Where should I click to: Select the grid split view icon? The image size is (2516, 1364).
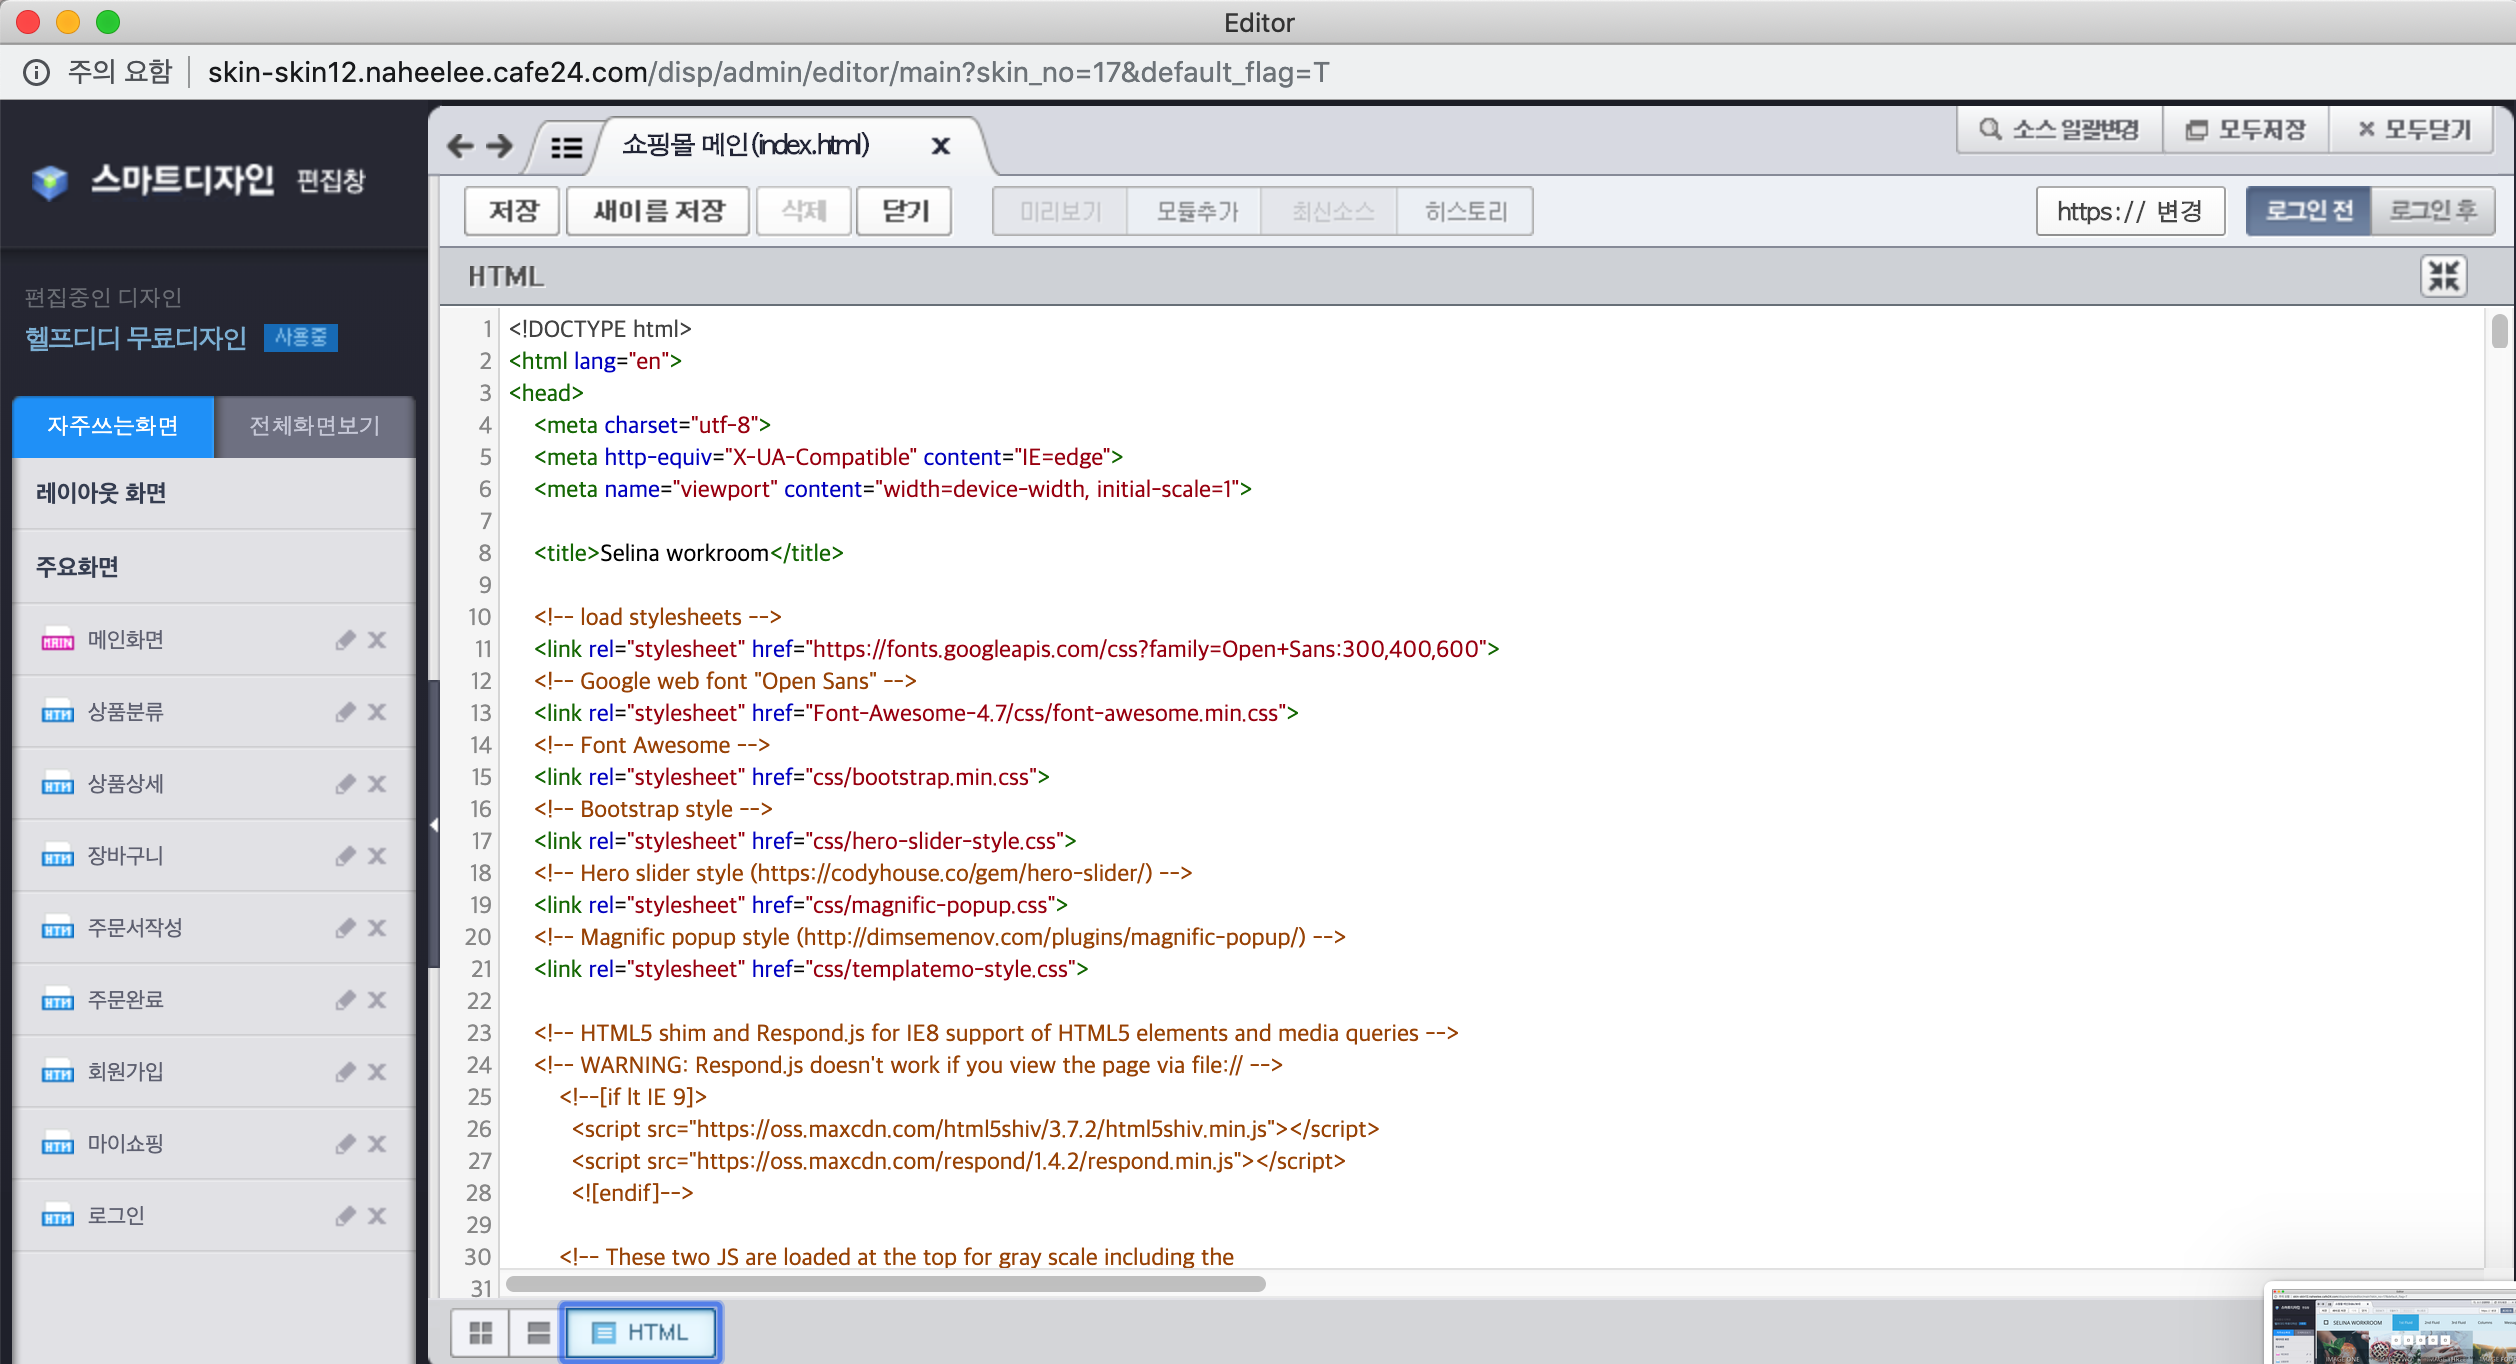tap(481, 1333)
